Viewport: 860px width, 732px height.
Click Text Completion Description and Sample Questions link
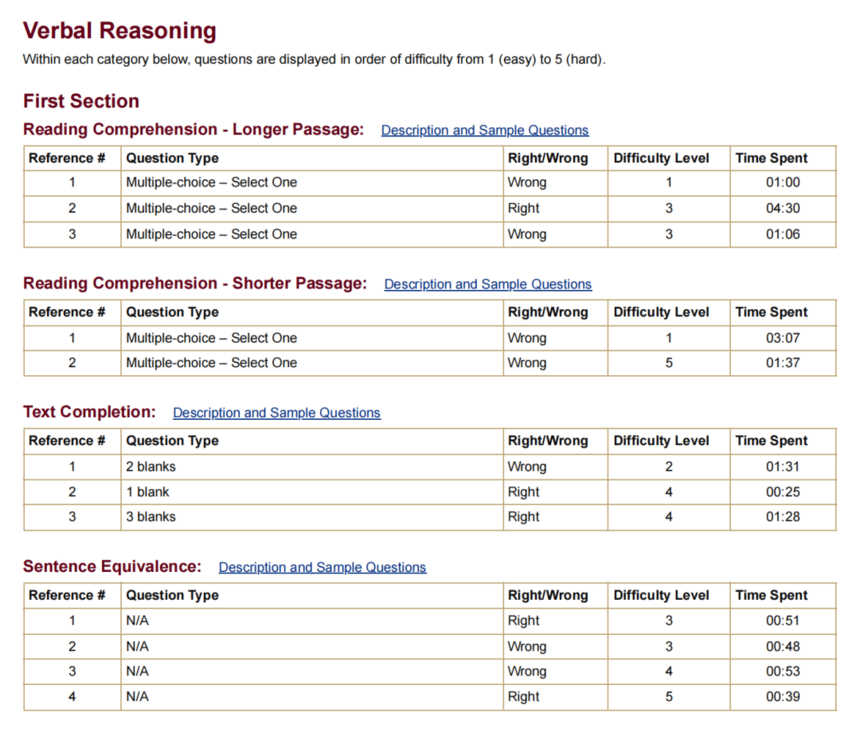[276, 413]
